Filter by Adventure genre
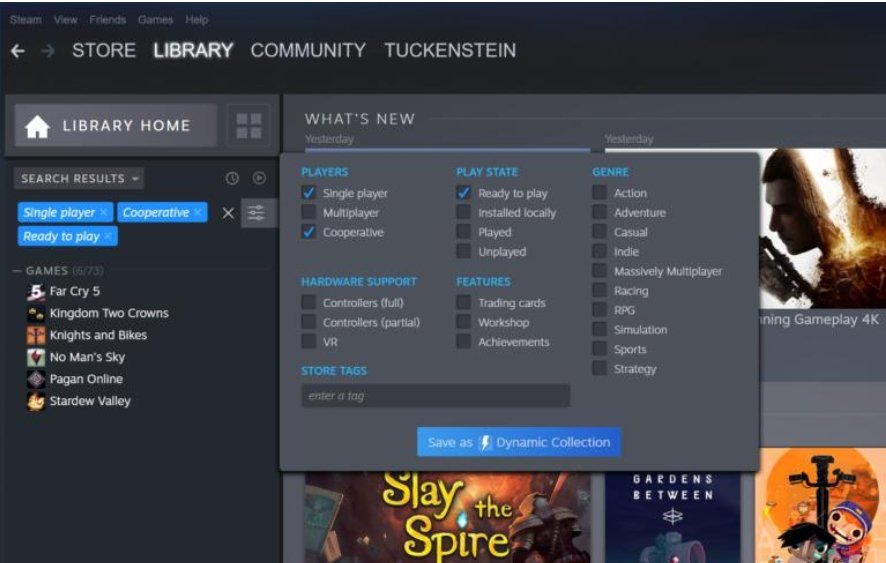The height and width of the screenshot is (563, 886). click(600, 212)
